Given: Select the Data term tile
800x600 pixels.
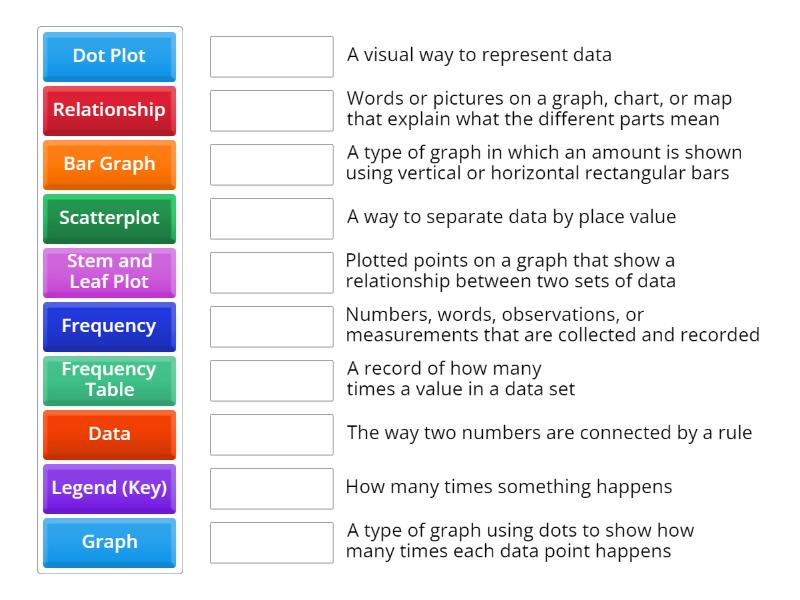Looking at the screenshot, I should (x=108, y=434).
